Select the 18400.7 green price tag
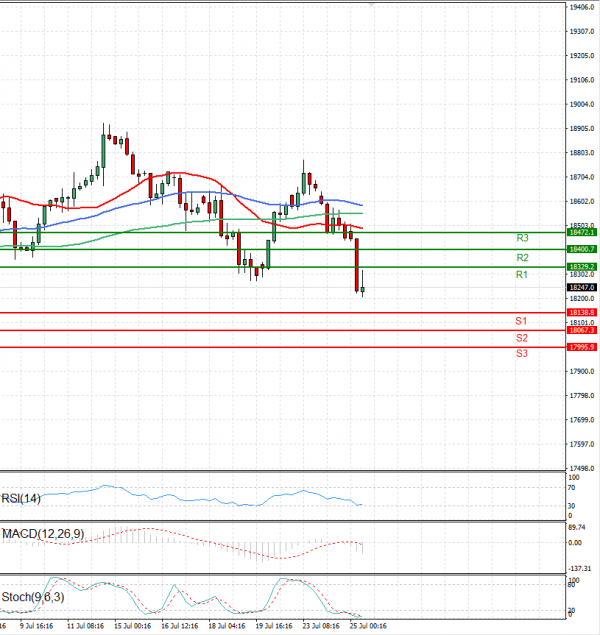 pos(582,249)
